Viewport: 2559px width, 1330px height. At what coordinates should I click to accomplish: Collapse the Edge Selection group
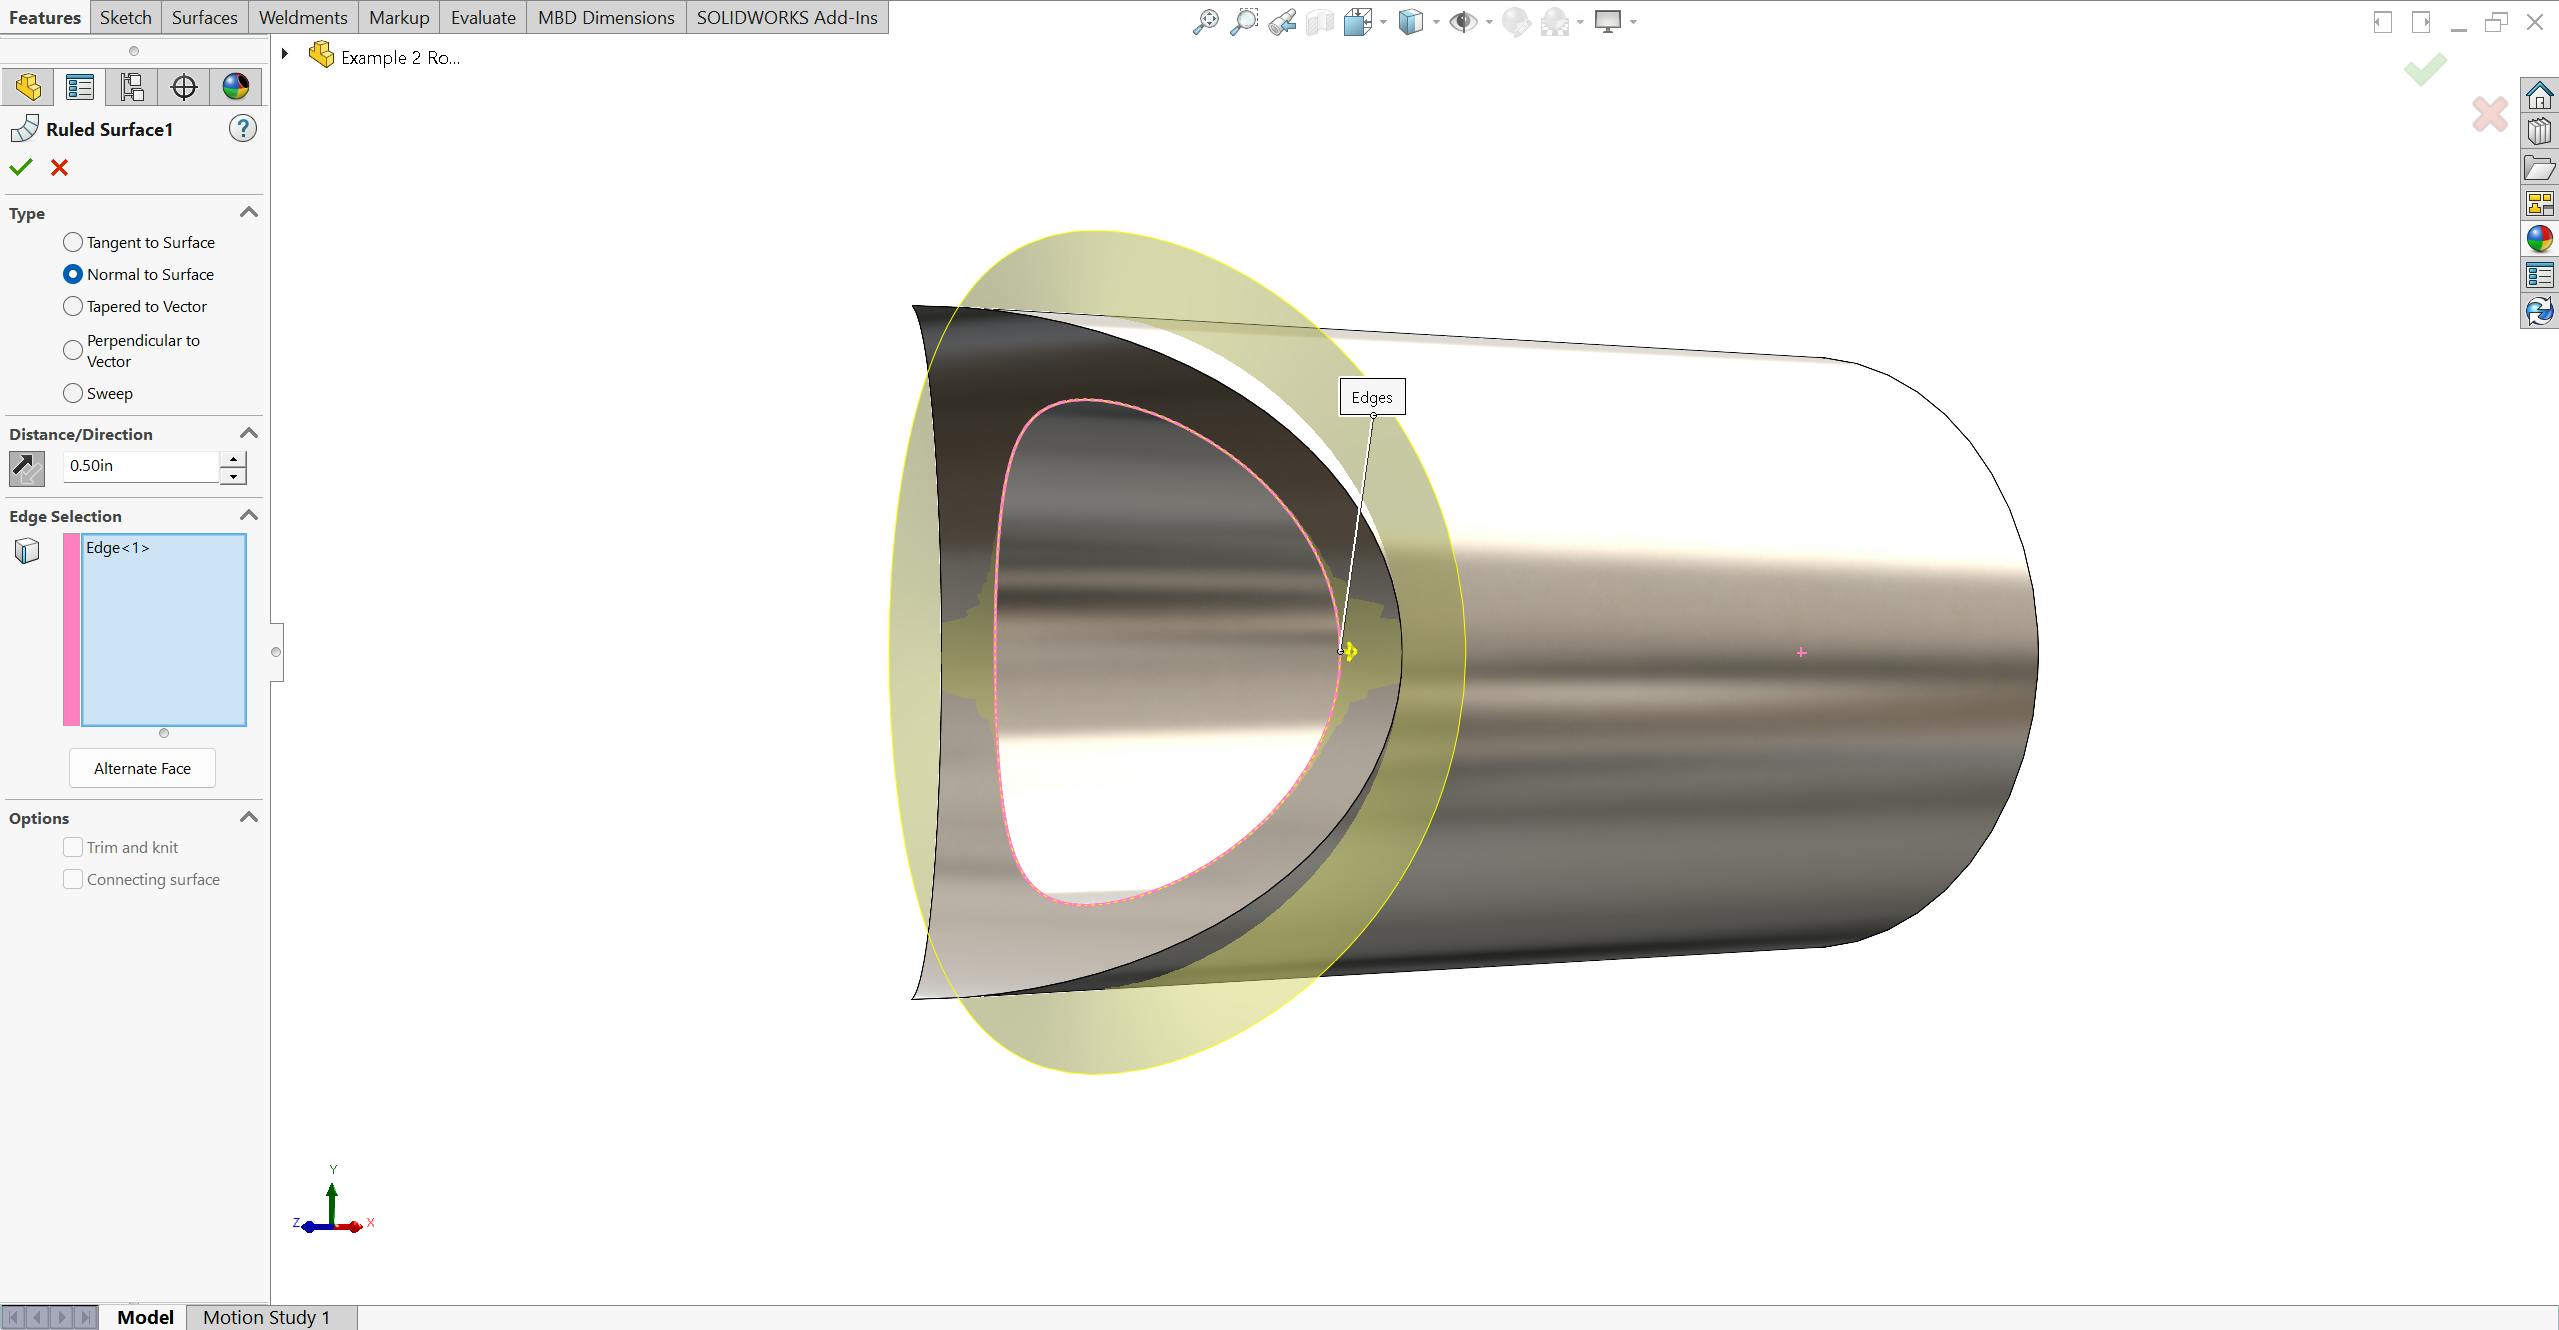click(x=249, y=515)
